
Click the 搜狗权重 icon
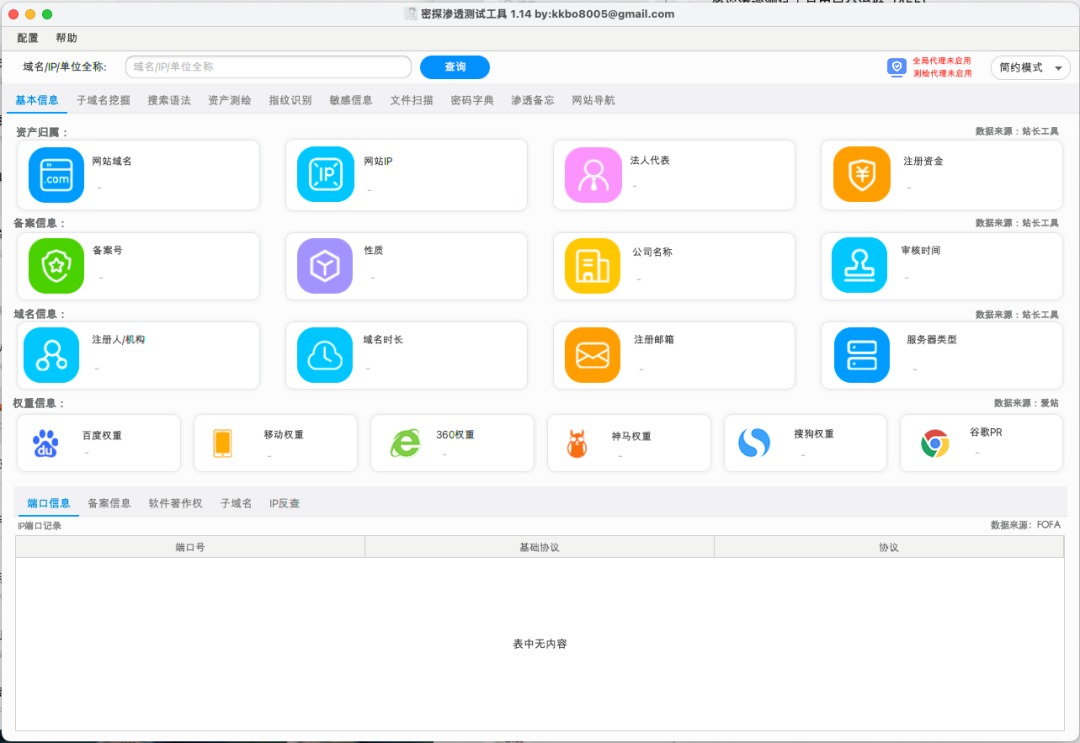tap(754, 443)
